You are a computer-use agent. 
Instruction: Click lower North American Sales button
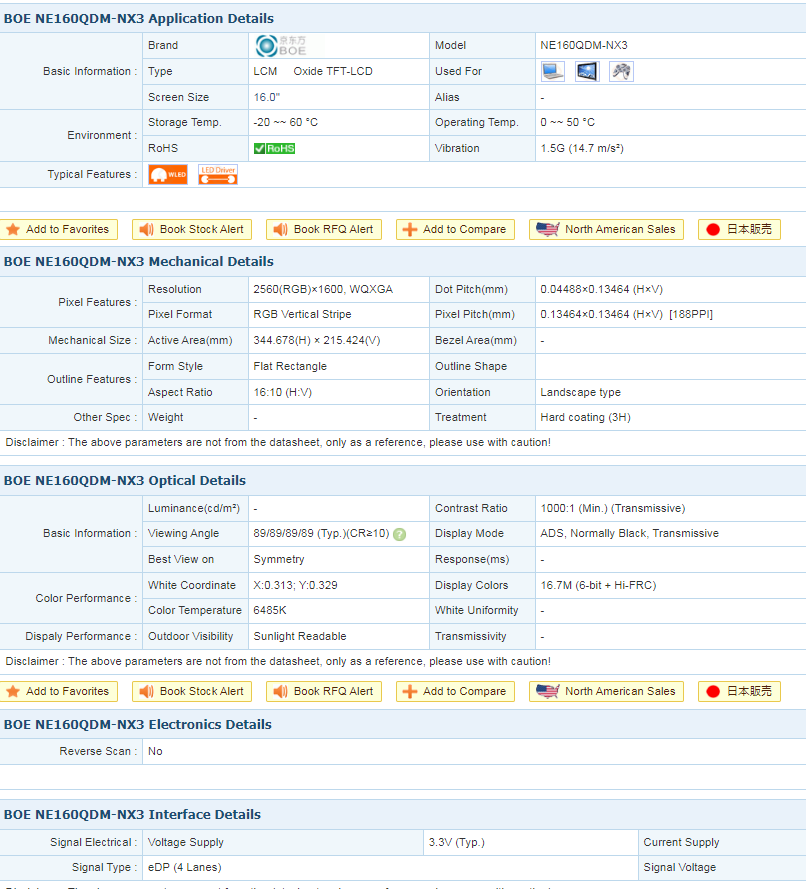(606, 692)
